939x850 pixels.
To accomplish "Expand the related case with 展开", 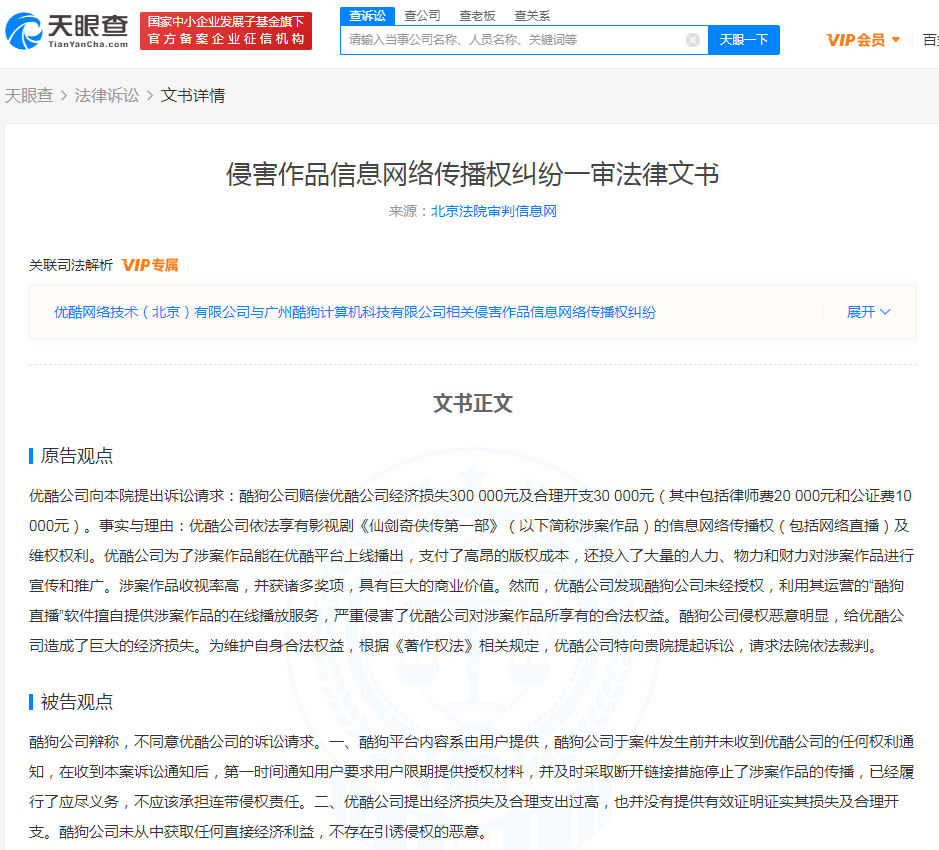I will click(x=868, y=312).
